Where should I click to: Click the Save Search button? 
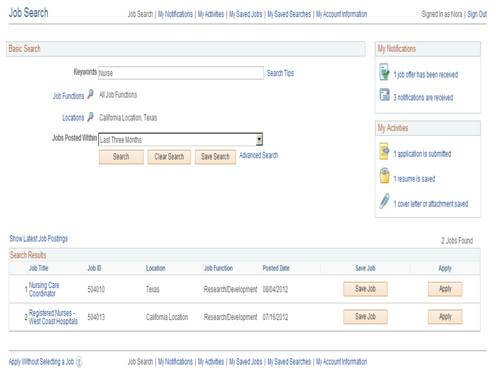215,157
